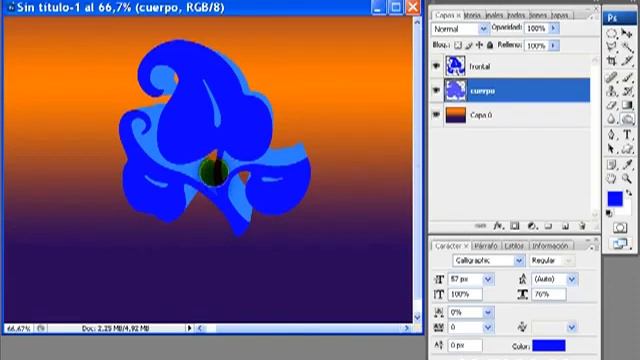Select the Hand tool
This screenshot has height=360, width=640.
(x=611, y=178)
